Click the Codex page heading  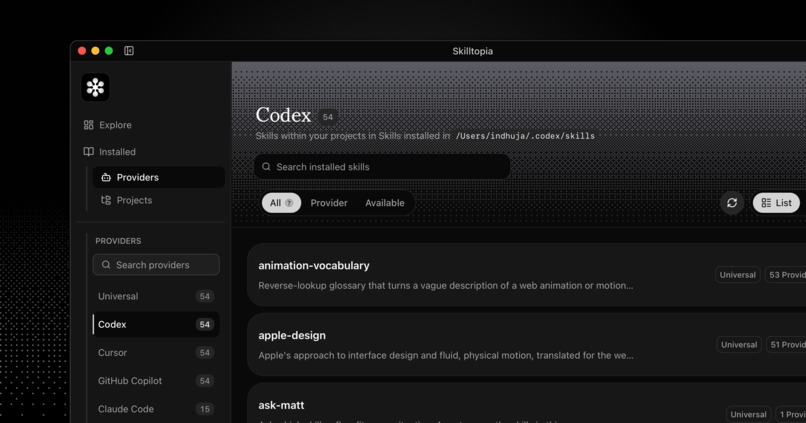tap(283, 115)
